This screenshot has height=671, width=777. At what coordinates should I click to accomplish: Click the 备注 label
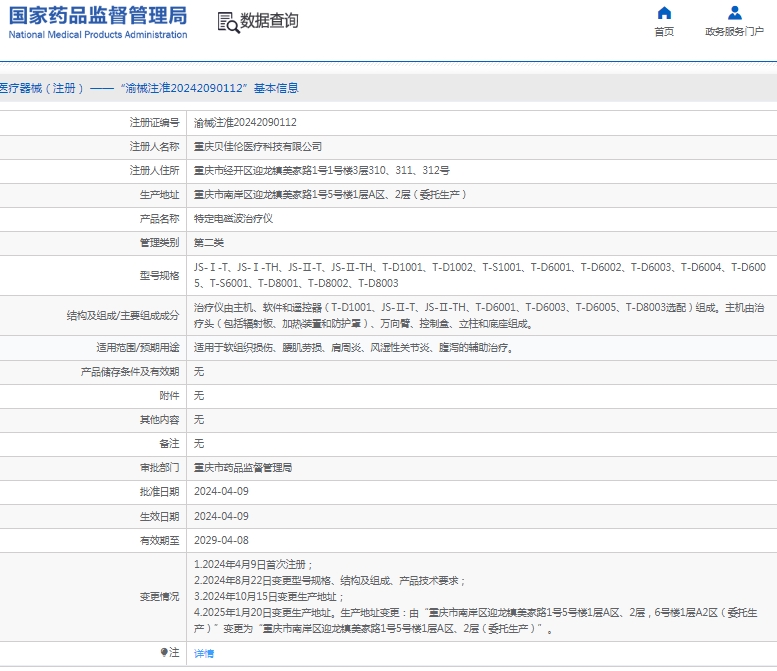tap(169, 444)
